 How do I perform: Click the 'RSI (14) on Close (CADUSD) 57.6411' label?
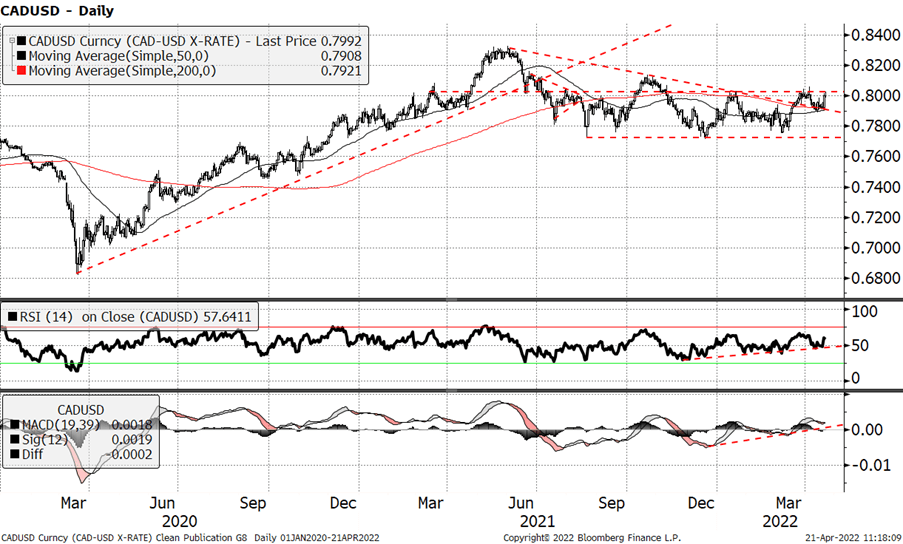pos(135,317)
